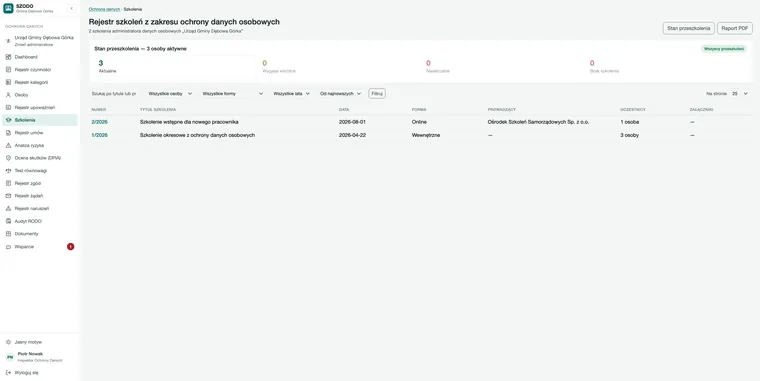Click the Tytuł szkolenia column header
Screen dimensions: 760x381
click(158, 110)
